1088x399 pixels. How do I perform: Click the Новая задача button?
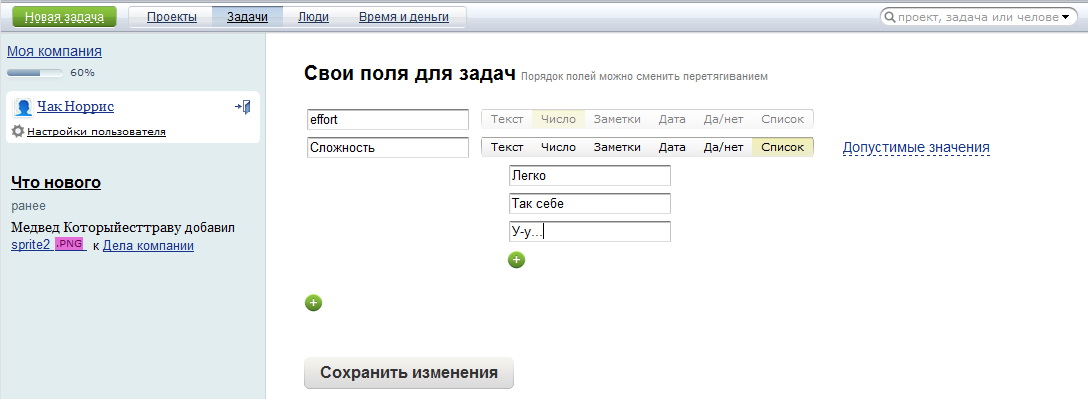(x=65, y=17)
